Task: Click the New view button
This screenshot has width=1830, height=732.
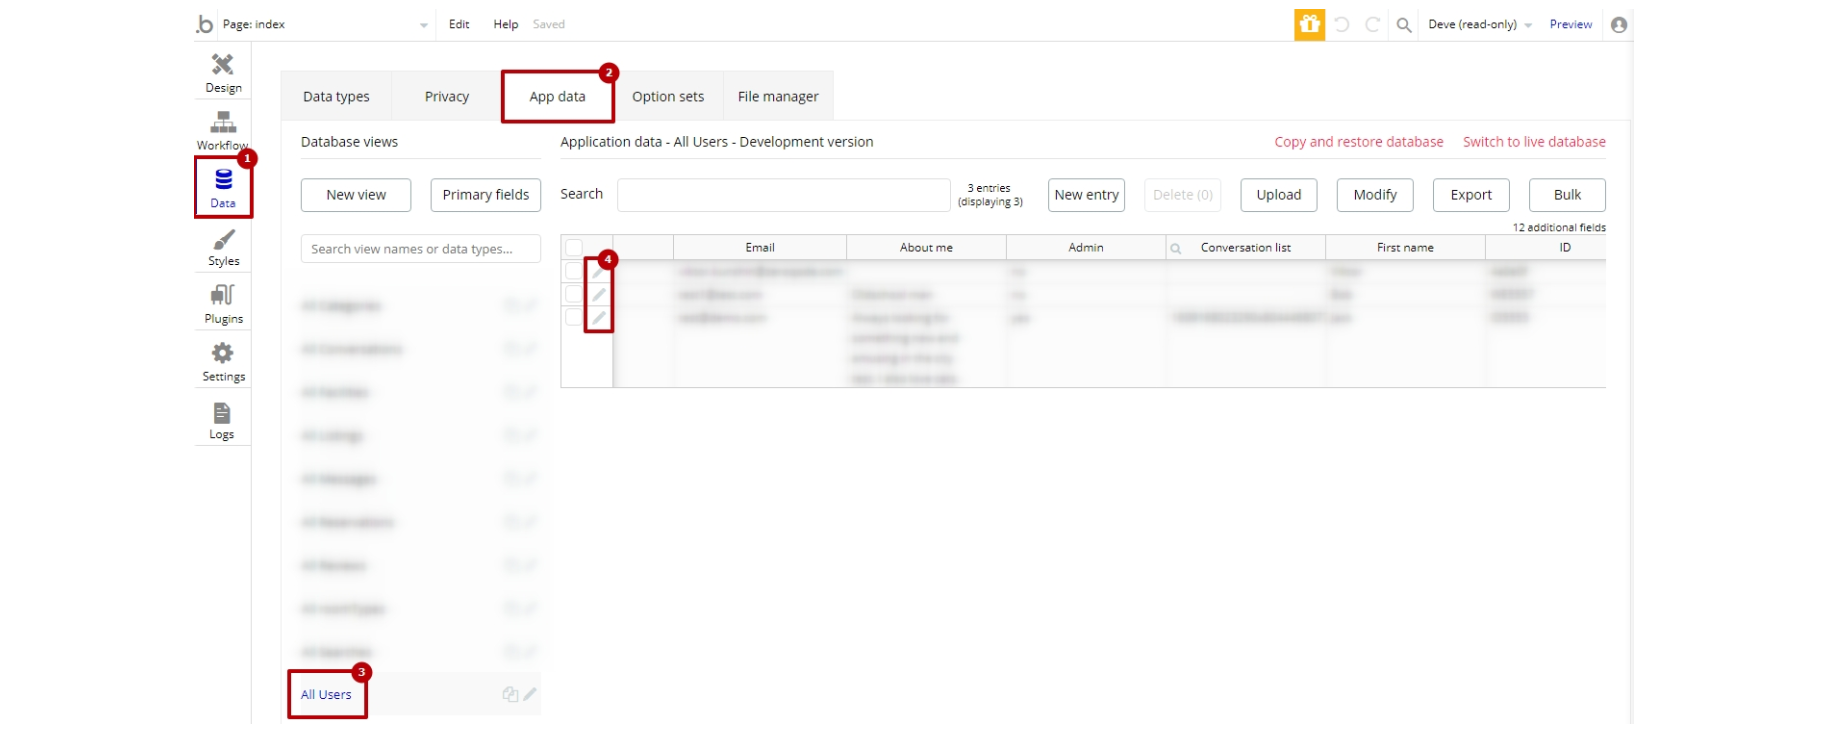Action: [356, 195]
